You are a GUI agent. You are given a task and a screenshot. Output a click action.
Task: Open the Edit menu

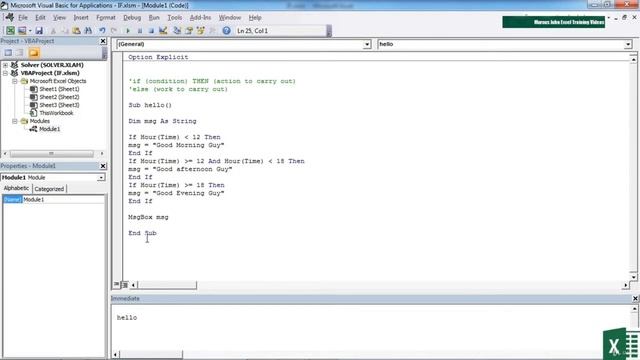pos(40,18)
